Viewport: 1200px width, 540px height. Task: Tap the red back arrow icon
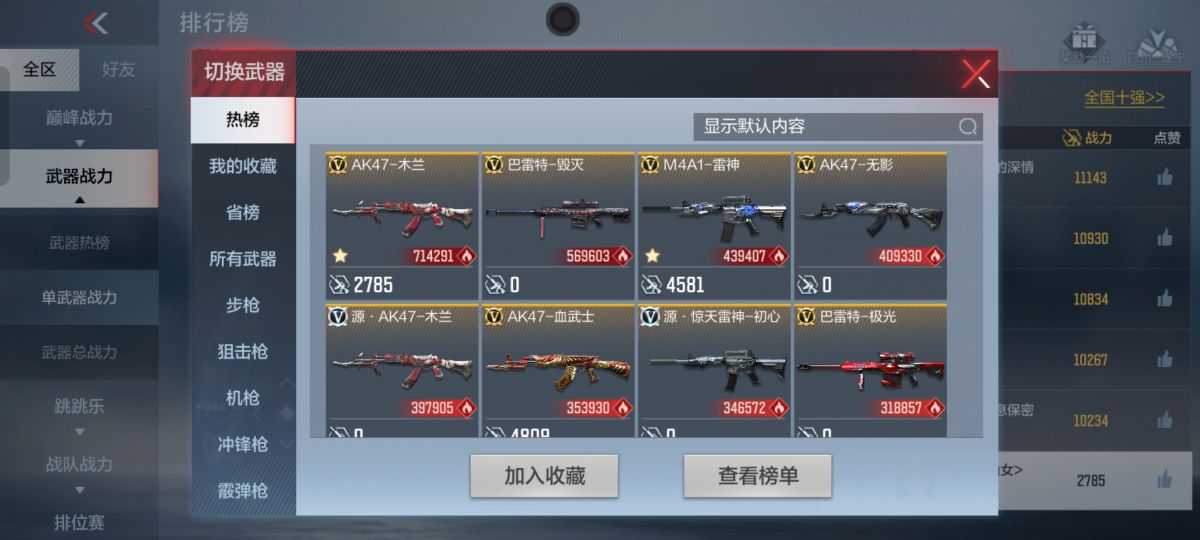[x=96, y=22]
